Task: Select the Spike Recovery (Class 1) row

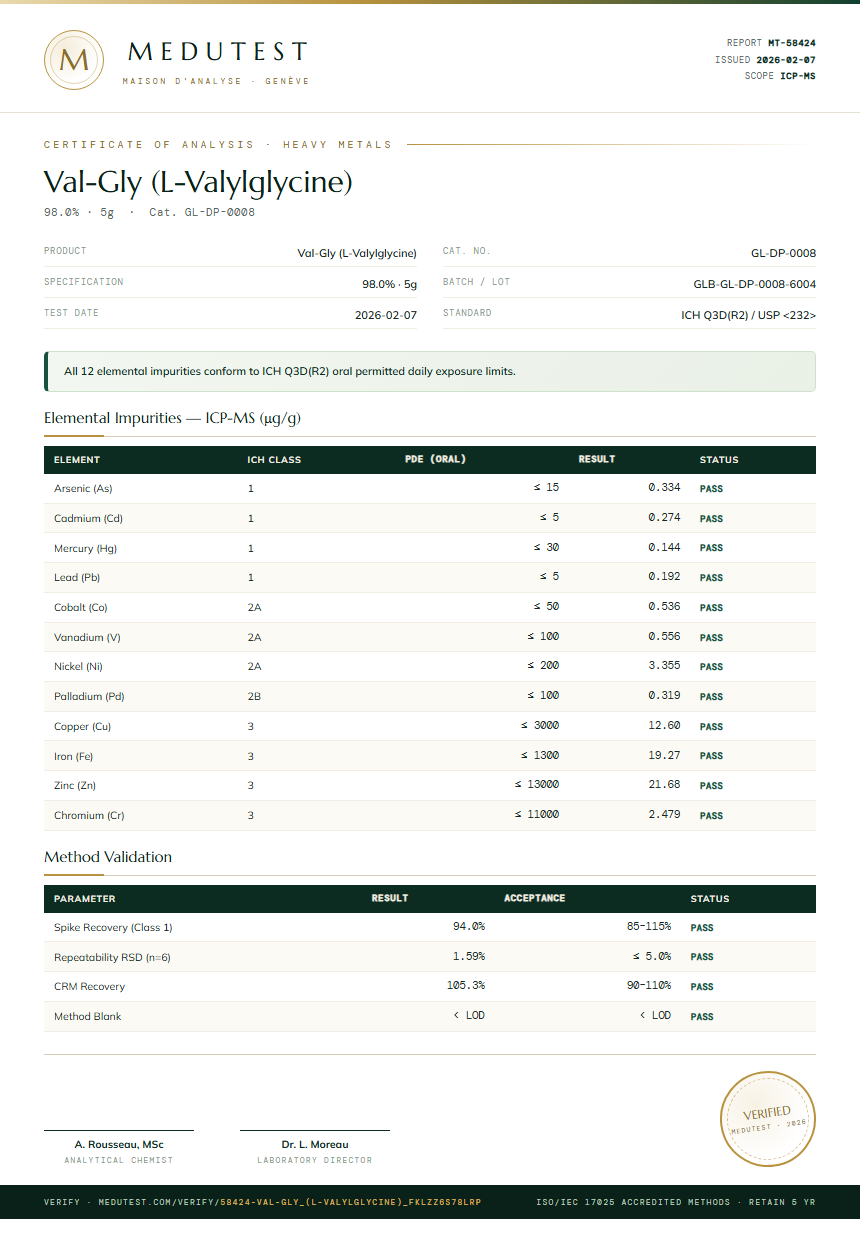Action: pos(430,927)
